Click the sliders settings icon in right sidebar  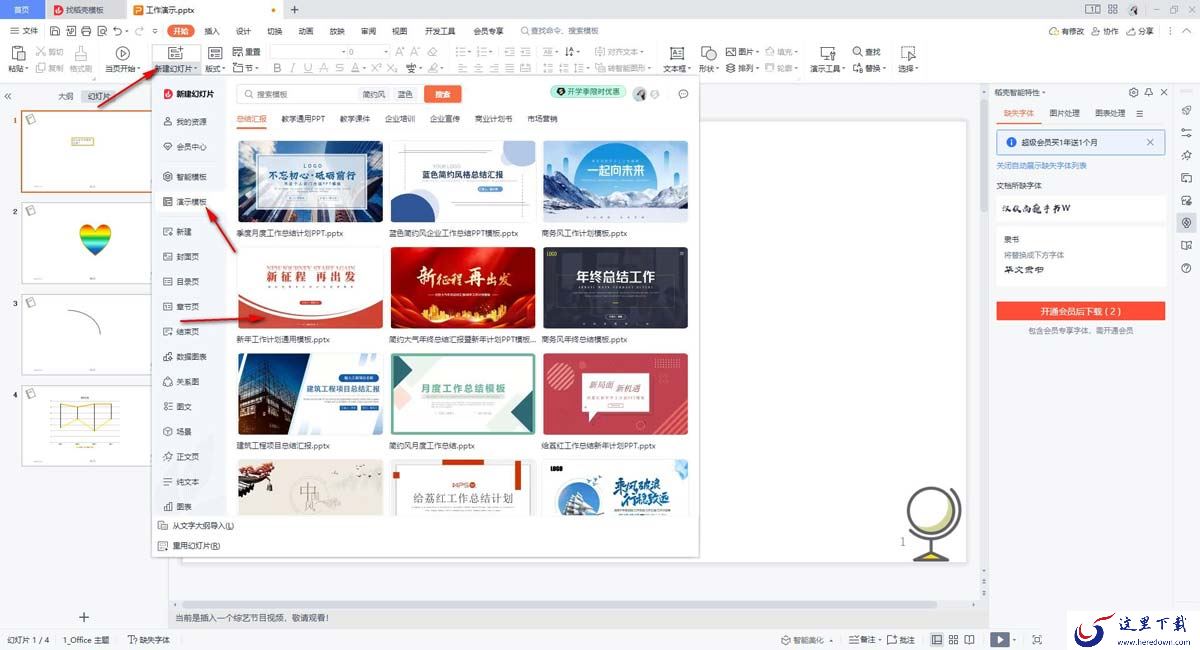click(1186, 133)
